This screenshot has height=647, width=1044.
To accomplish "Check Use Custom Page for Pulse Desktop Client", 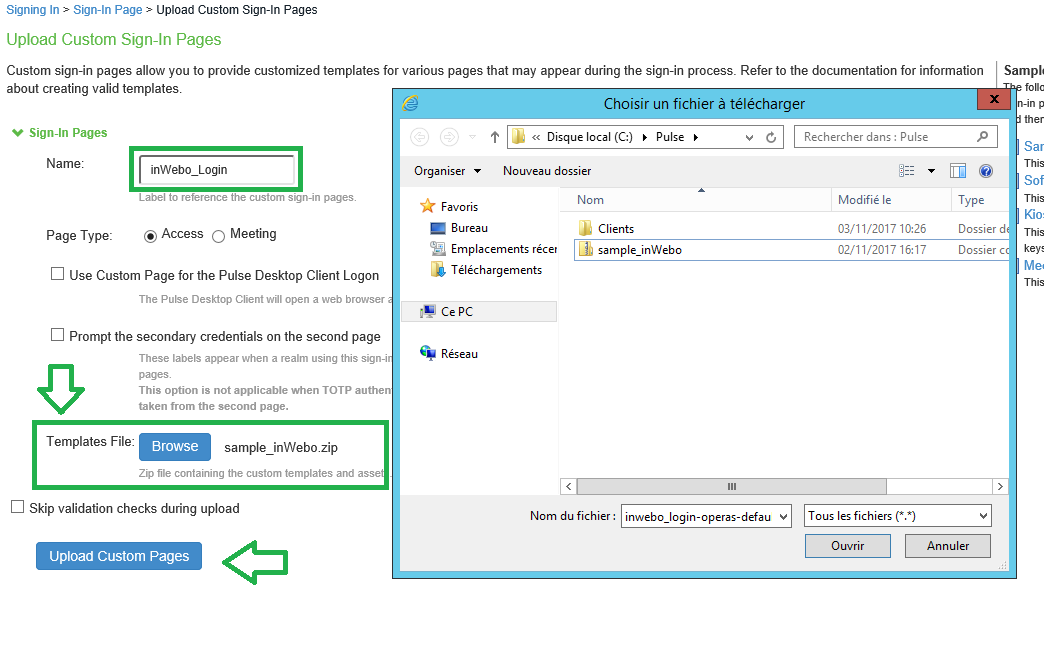I will point(58,274).
